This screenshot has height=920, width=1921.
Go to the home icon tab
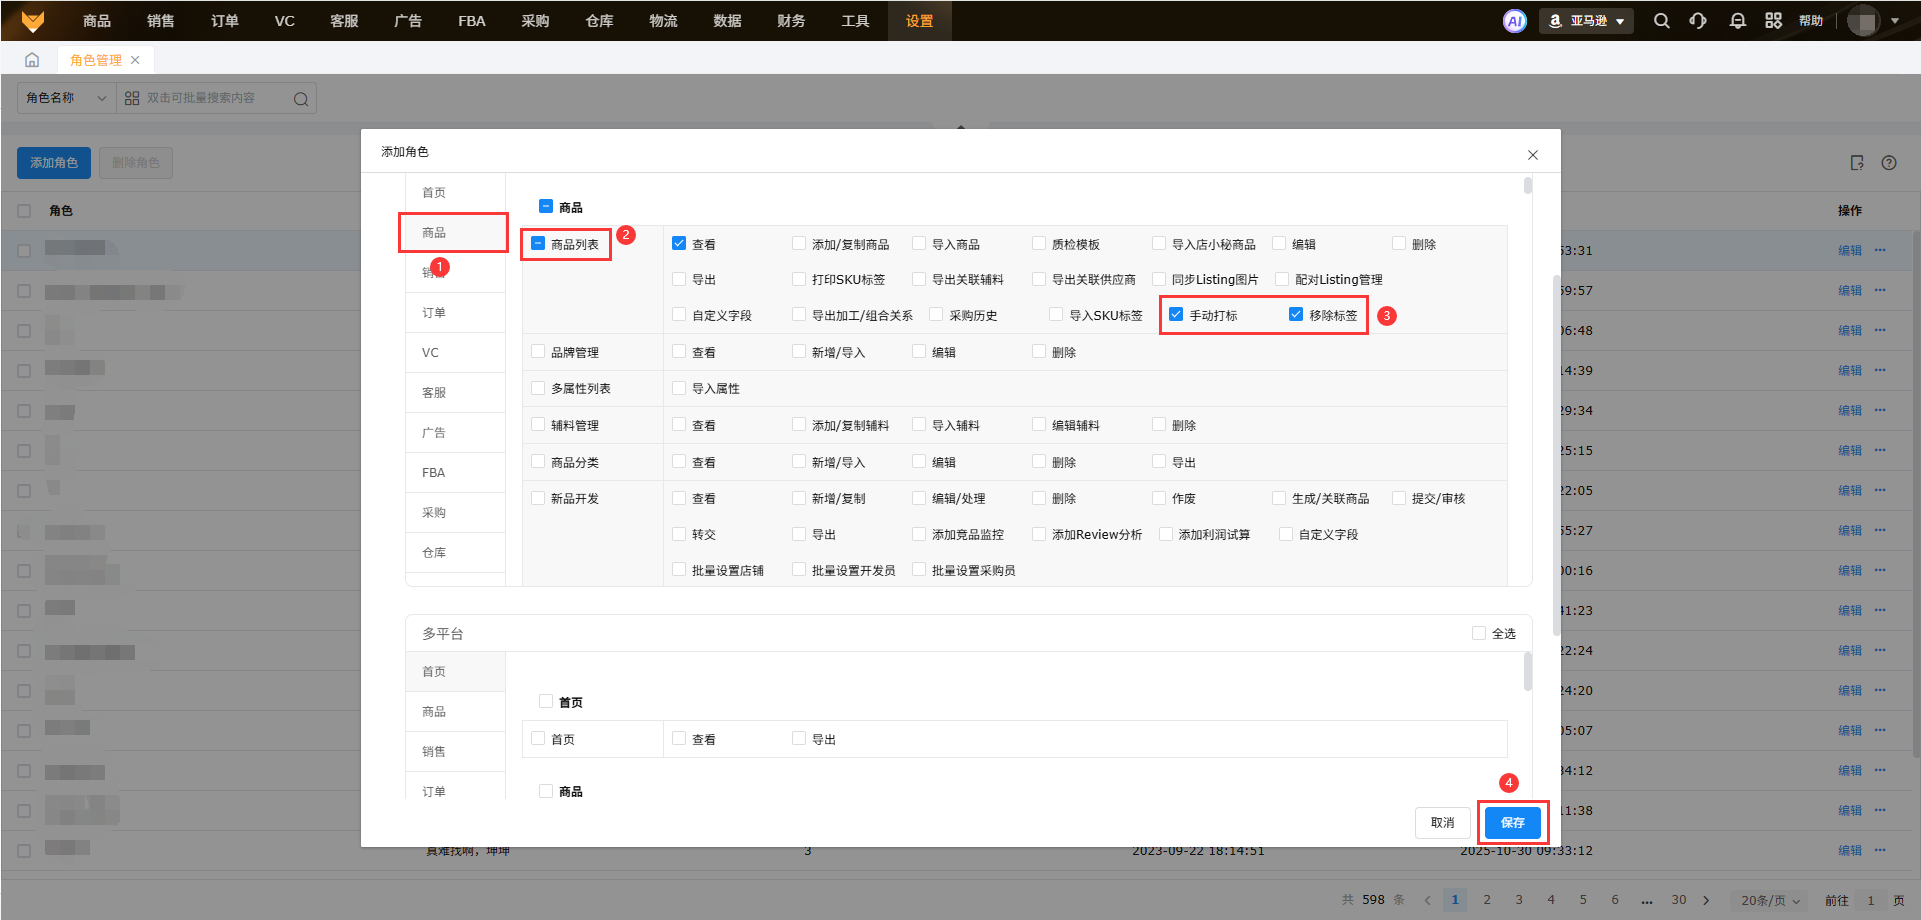[32, 60]
